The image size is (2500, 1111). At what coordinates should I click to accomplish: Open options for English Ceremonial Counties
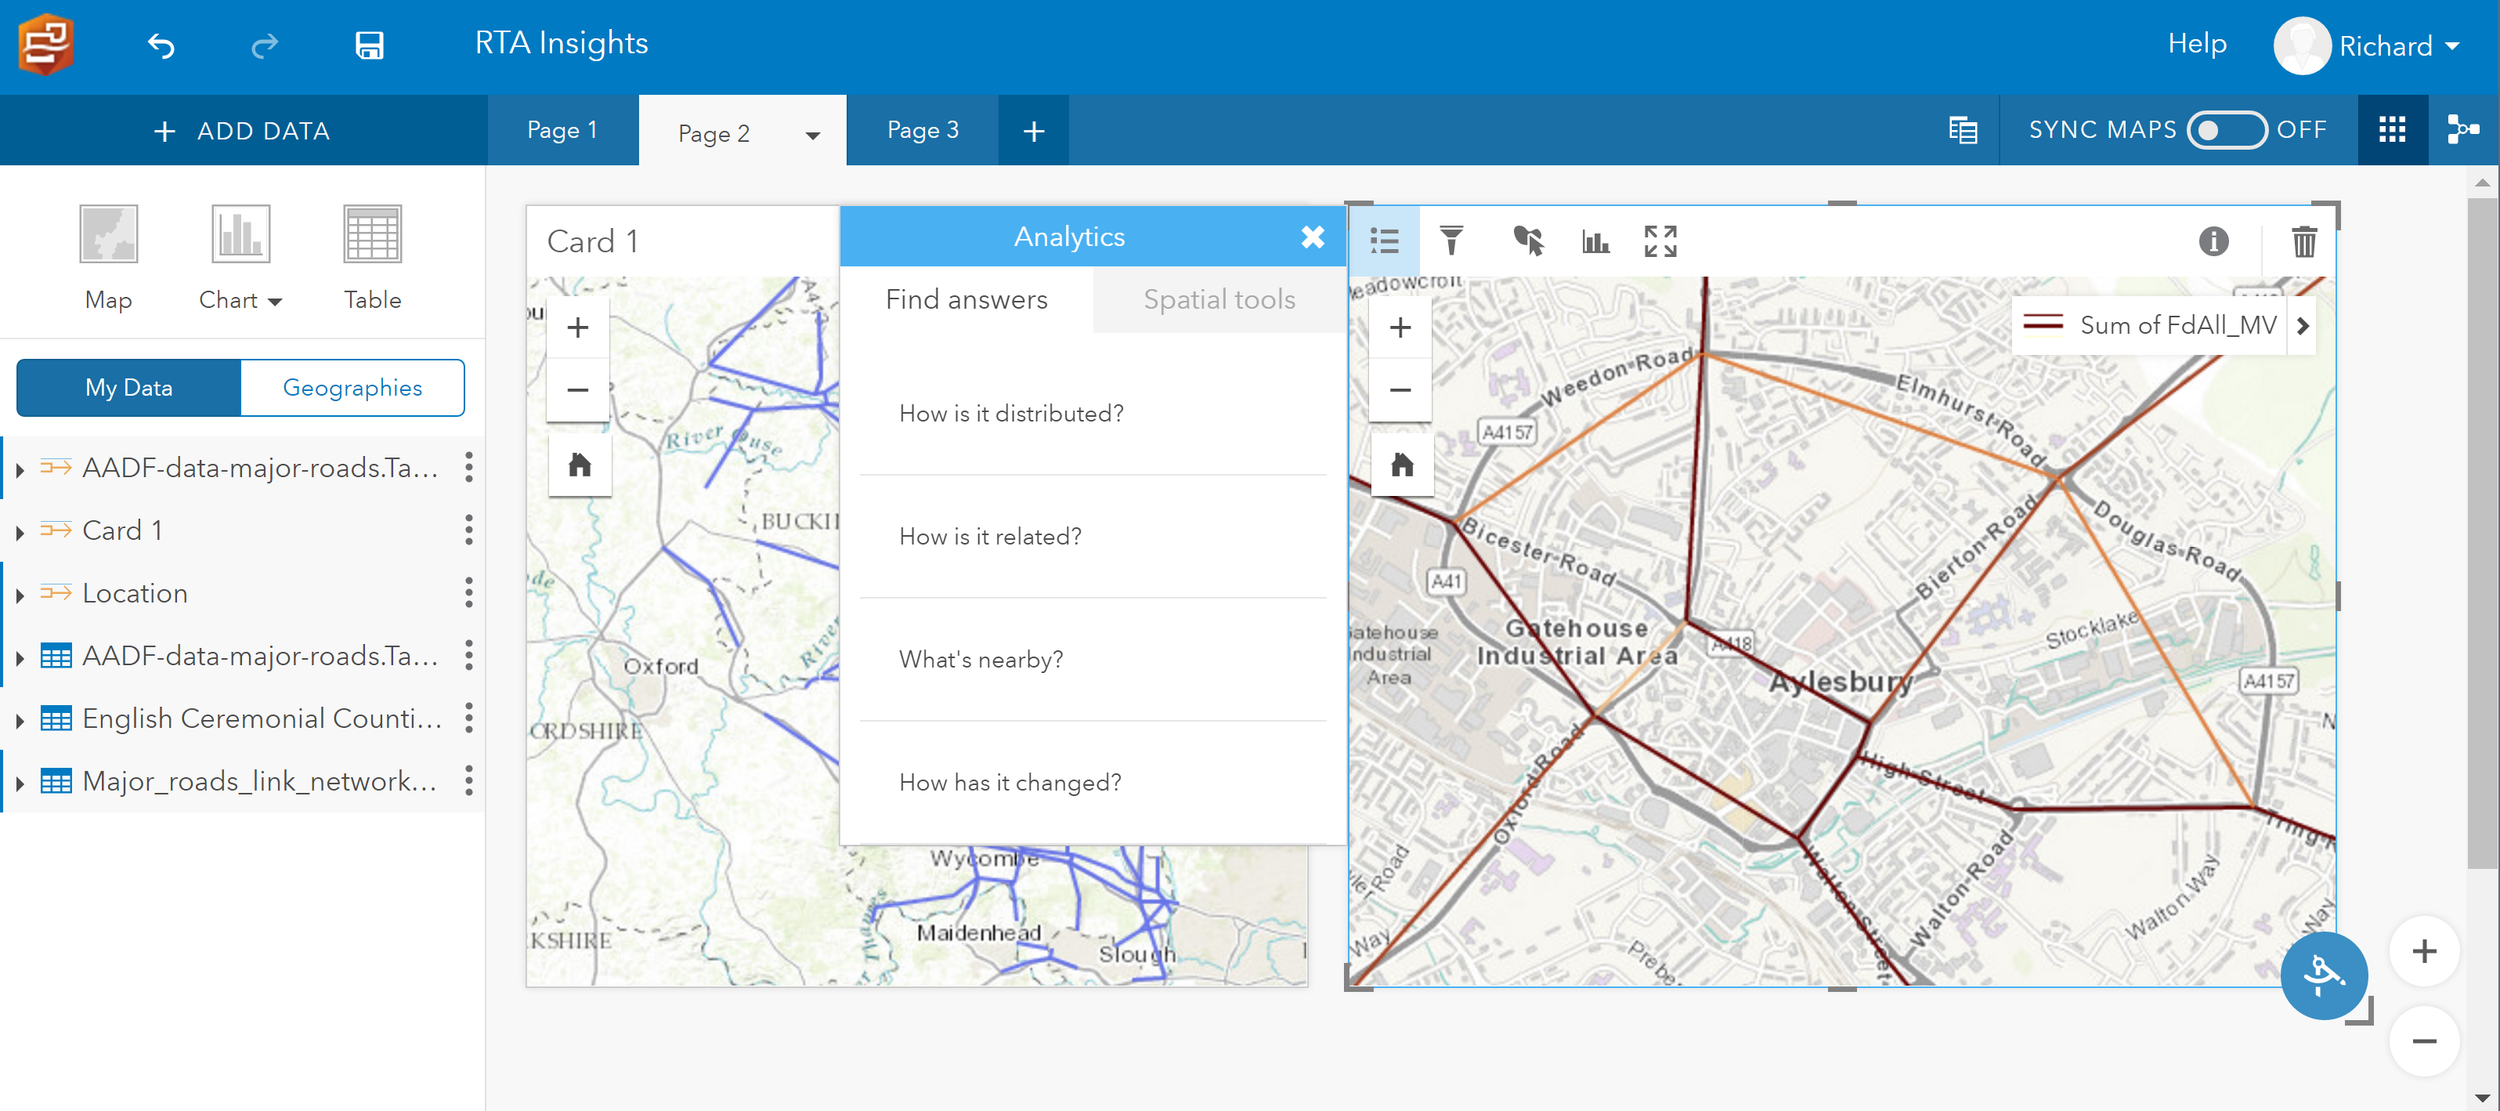pos(468,718)
